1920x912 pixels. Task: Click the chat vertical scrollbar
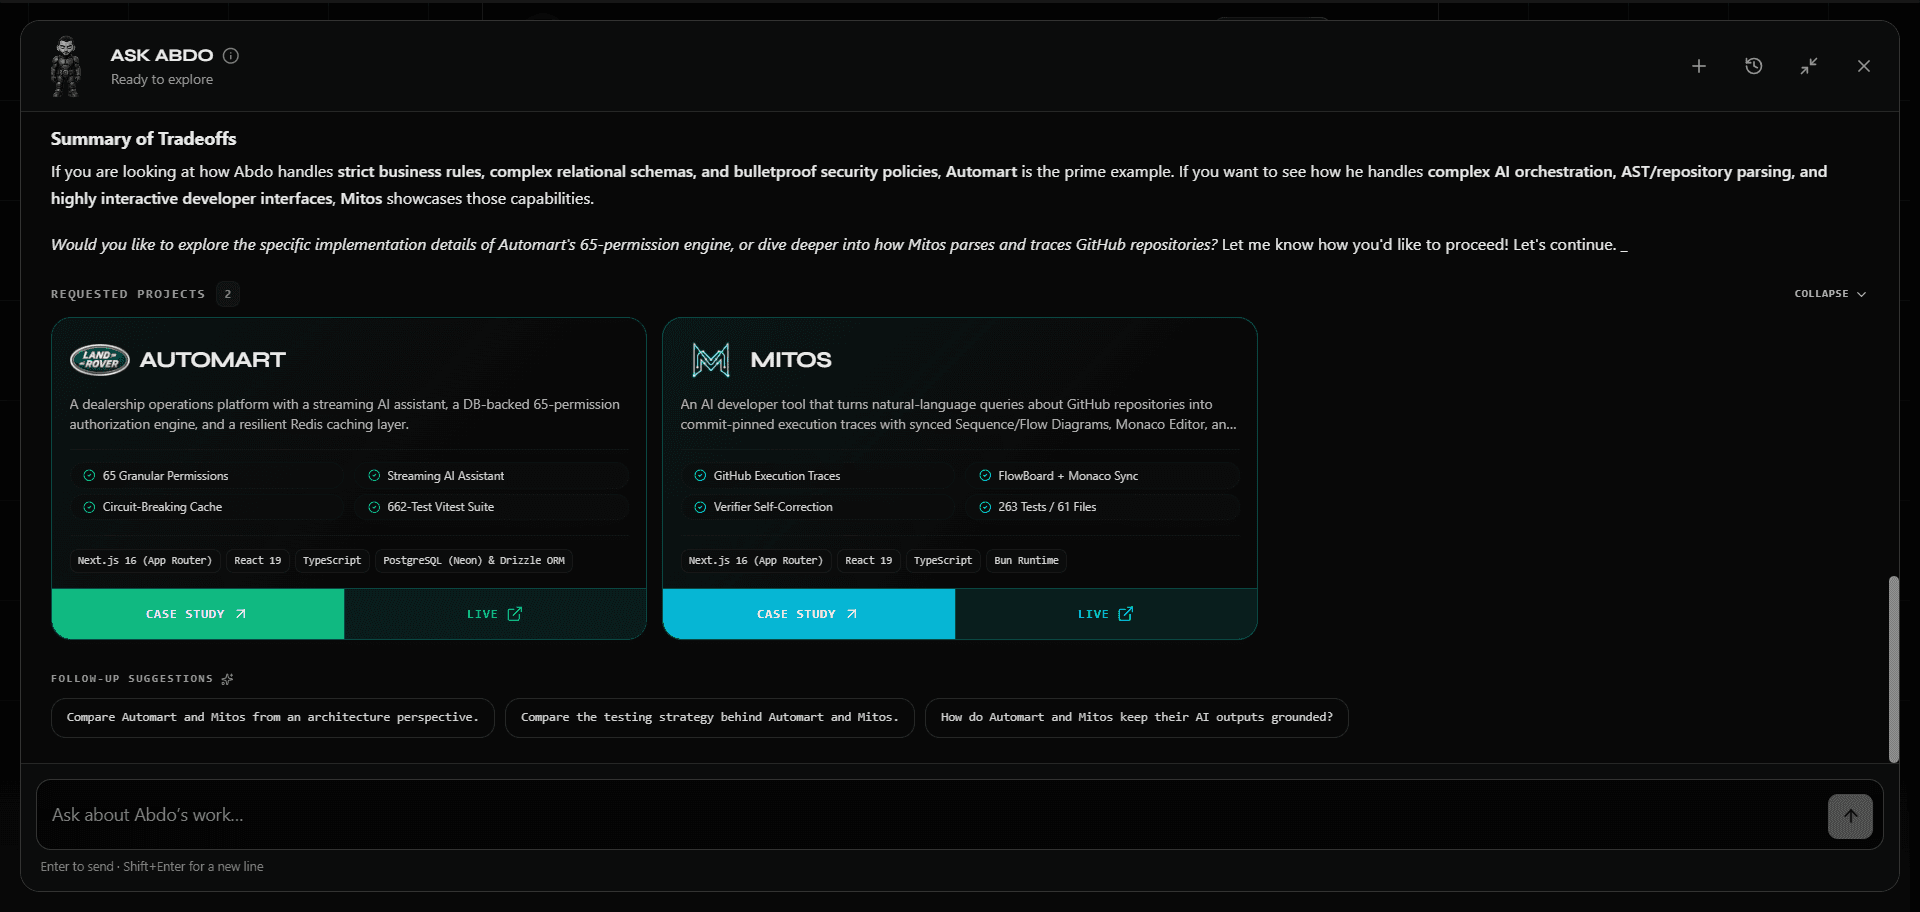1893,669
